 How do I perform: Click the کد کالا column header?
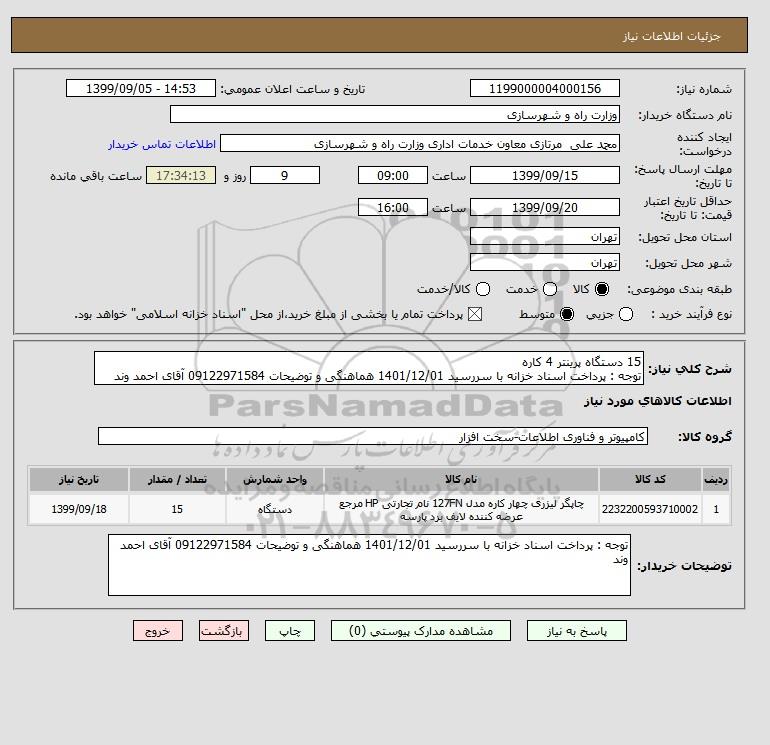(x=650, y=479)
